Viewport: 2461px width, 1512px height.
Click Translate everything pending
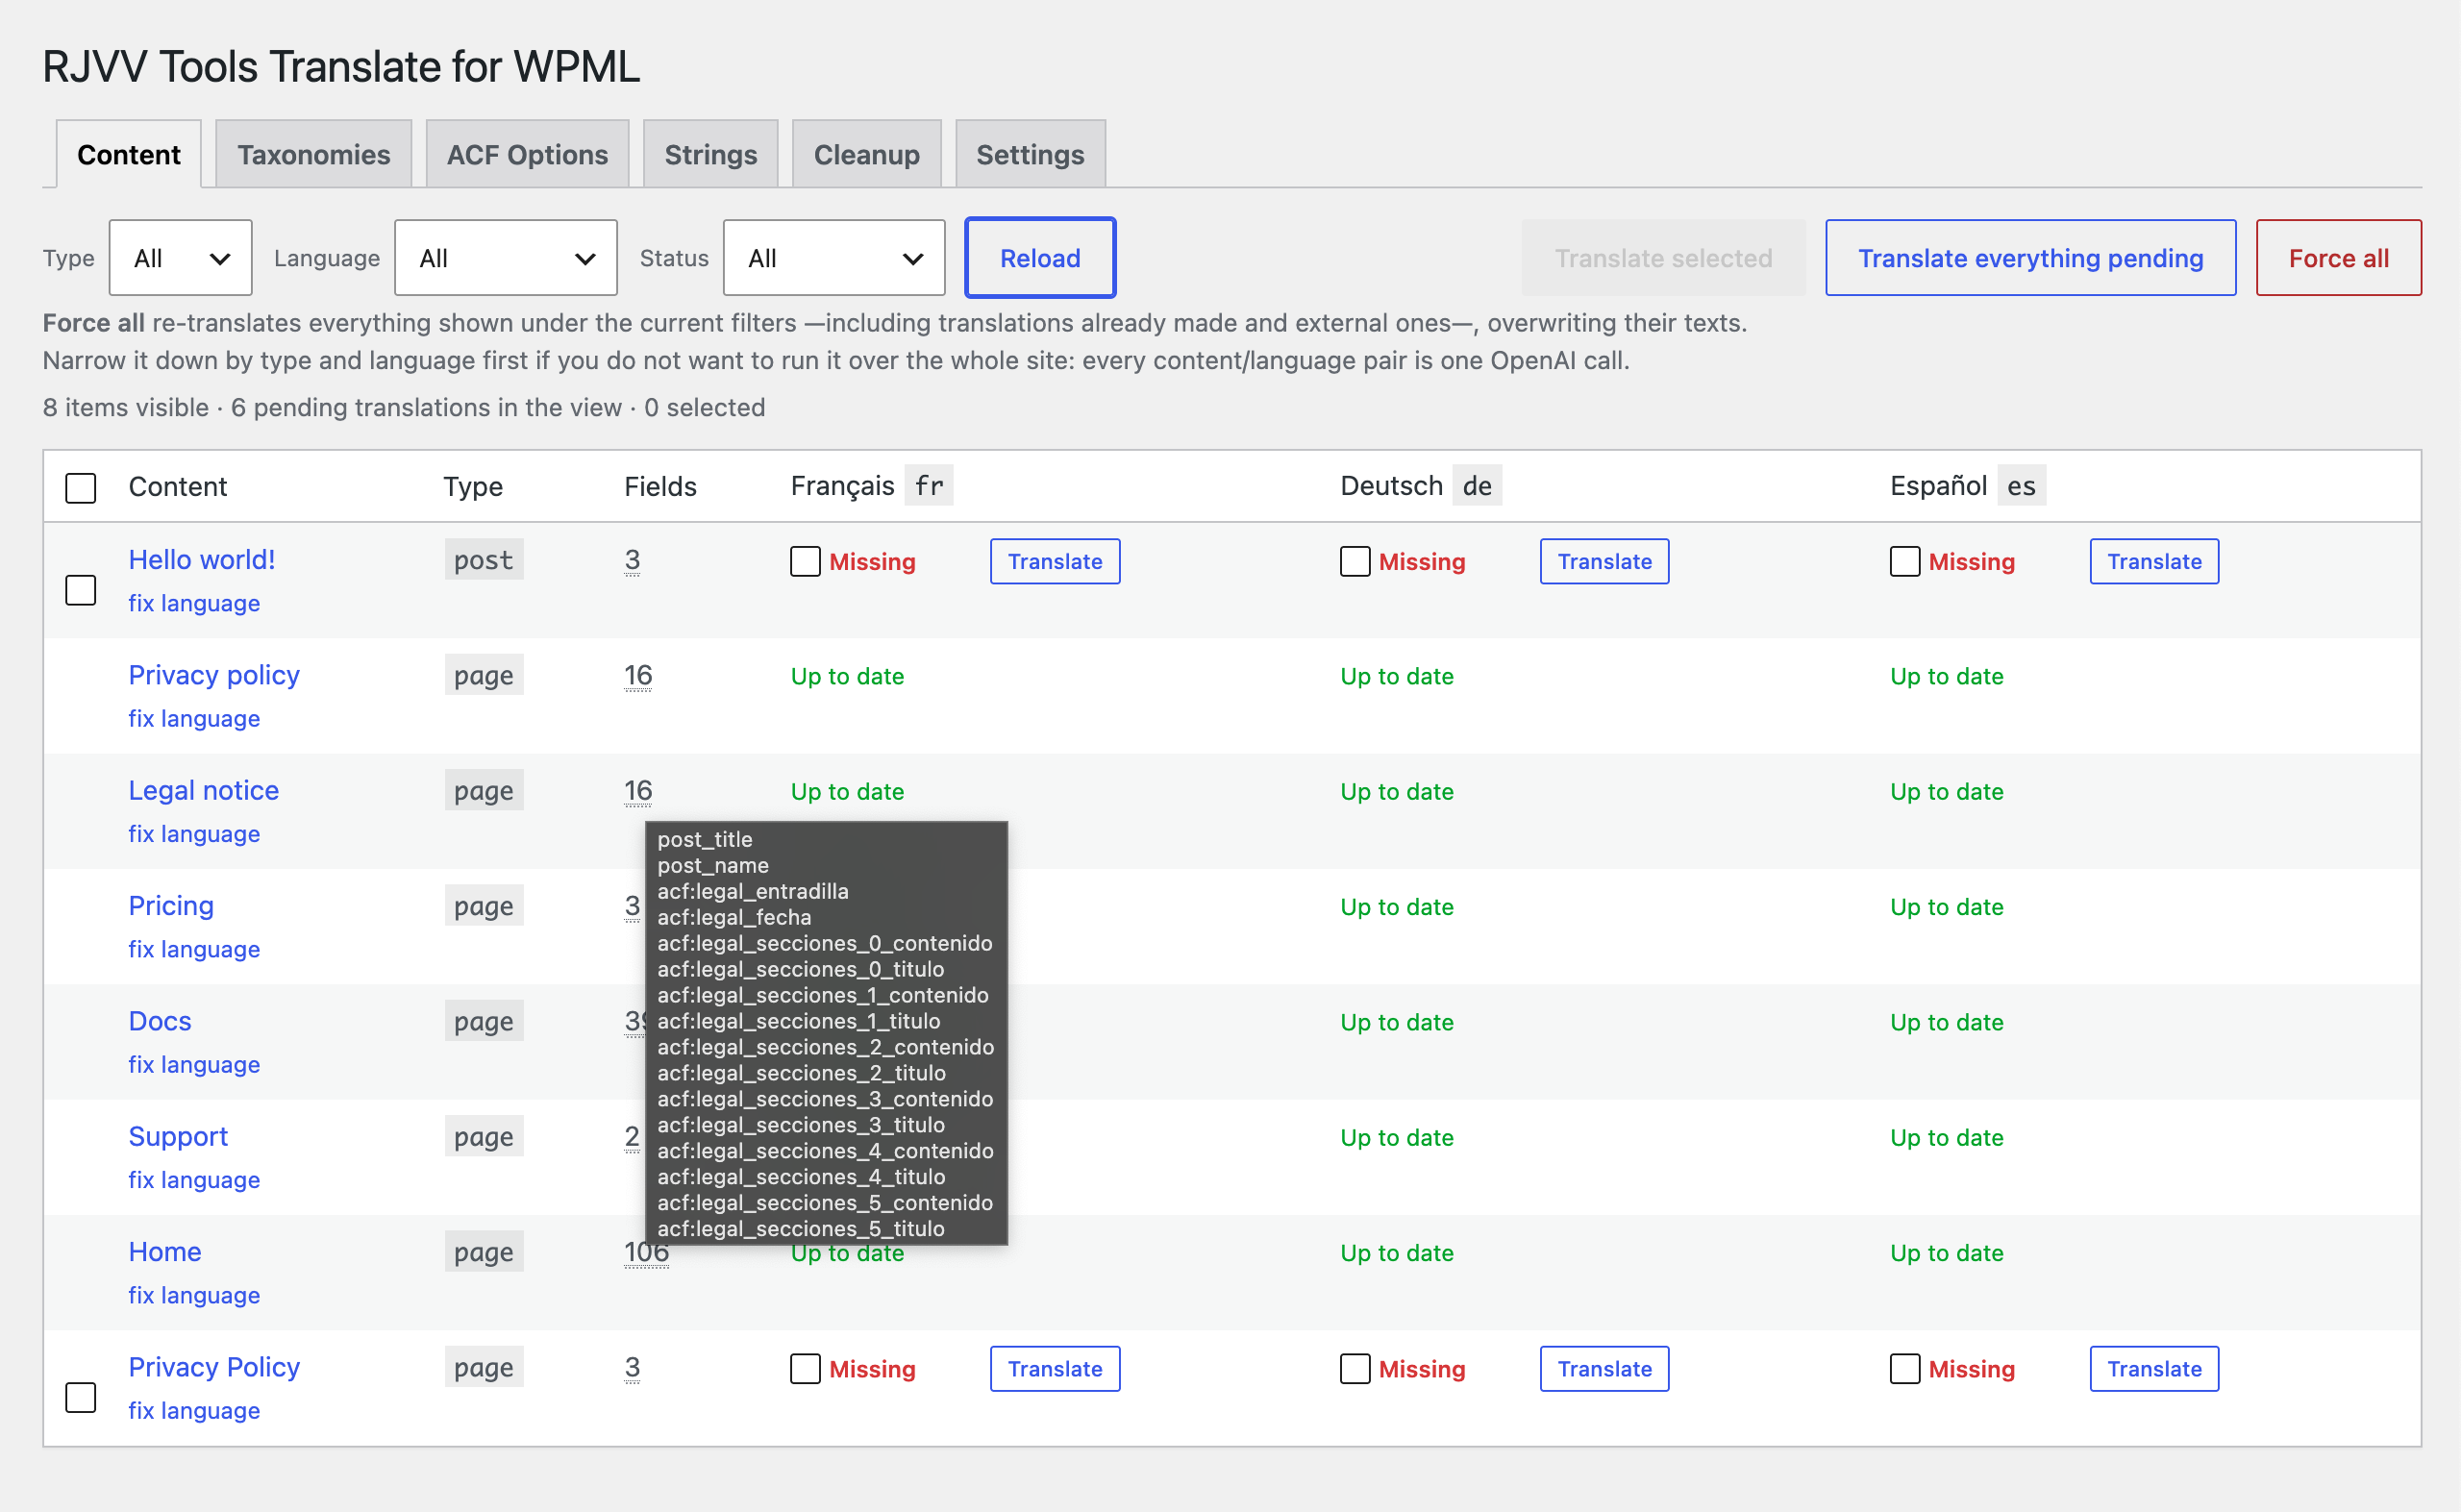pos(2030,258)
